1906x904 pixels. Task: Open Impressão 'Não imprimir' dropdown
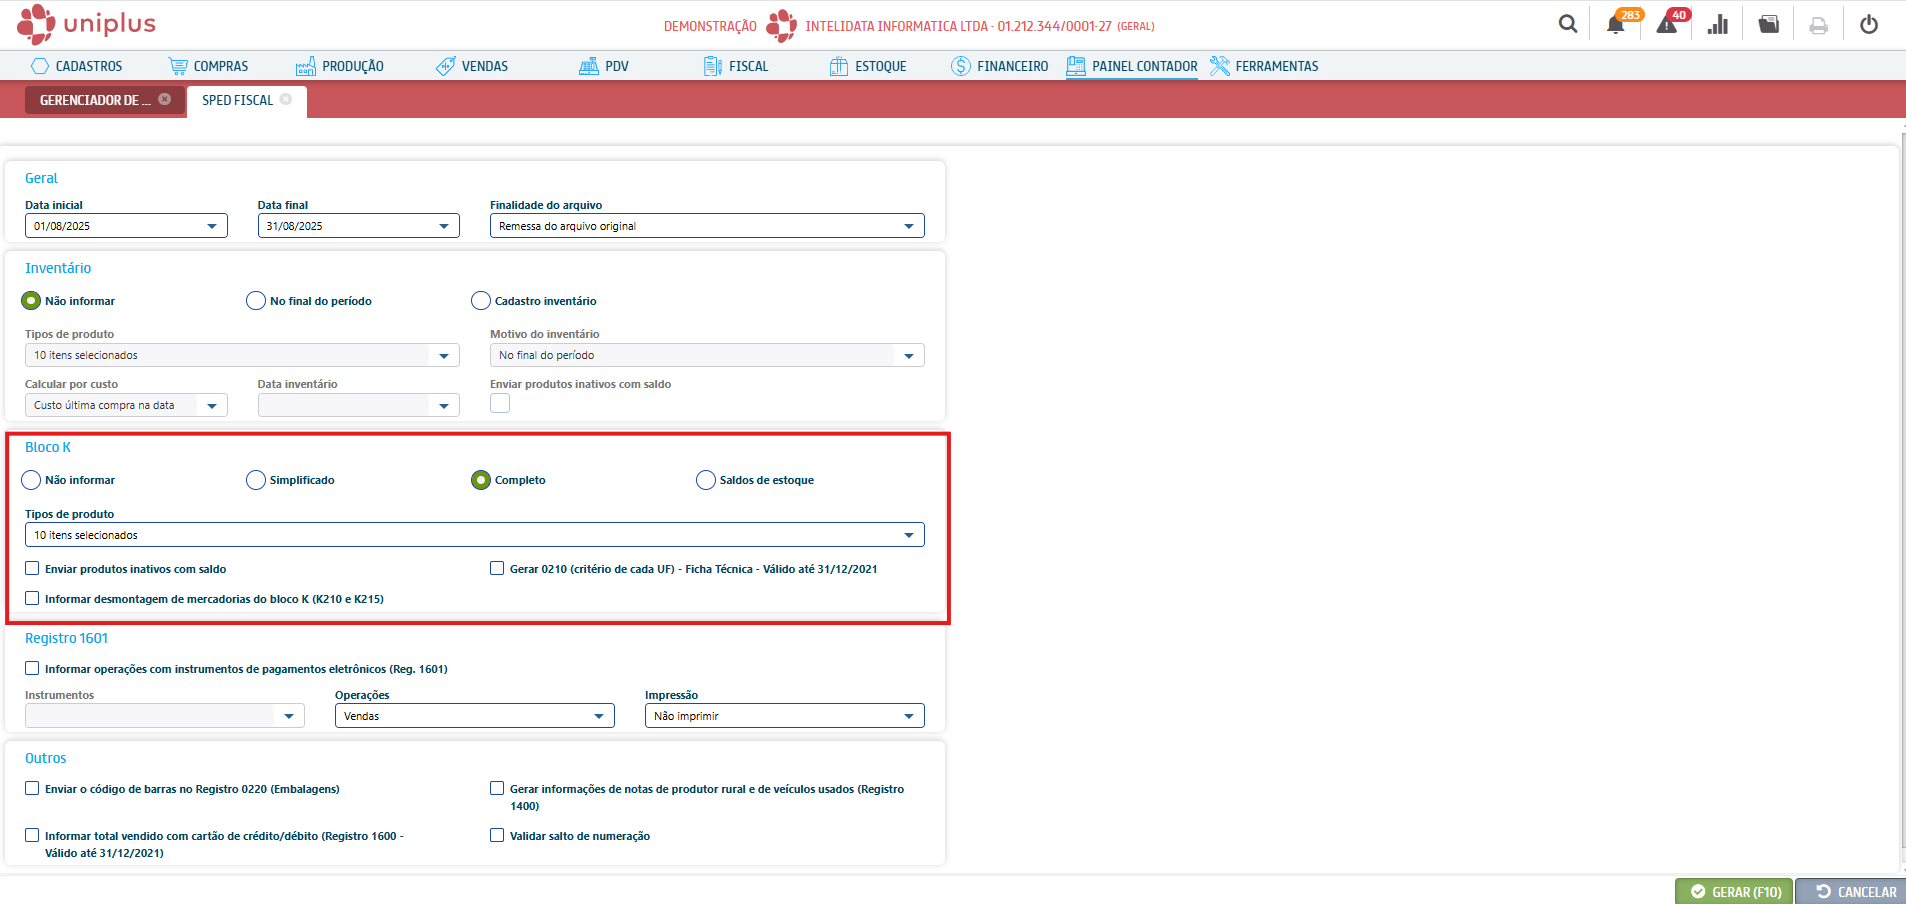point(785,716)
